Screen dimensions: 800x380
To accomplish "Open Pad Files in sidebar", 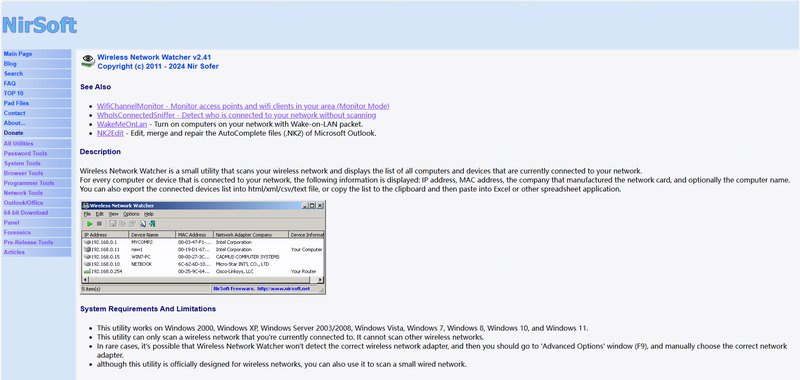I will [x=16, y=103].
